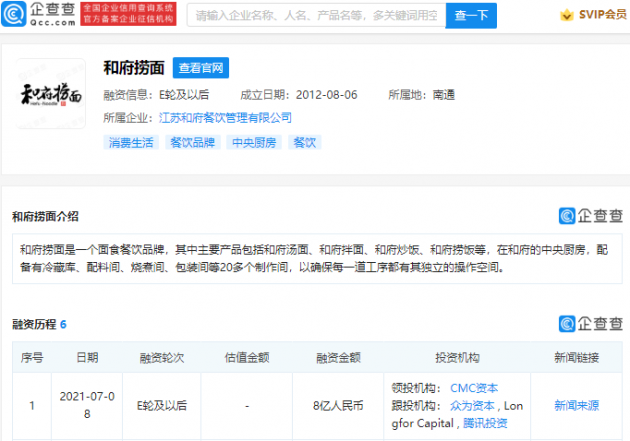Click the brand introduction paragraph text
Screen dimensions: 630x441
314,258
